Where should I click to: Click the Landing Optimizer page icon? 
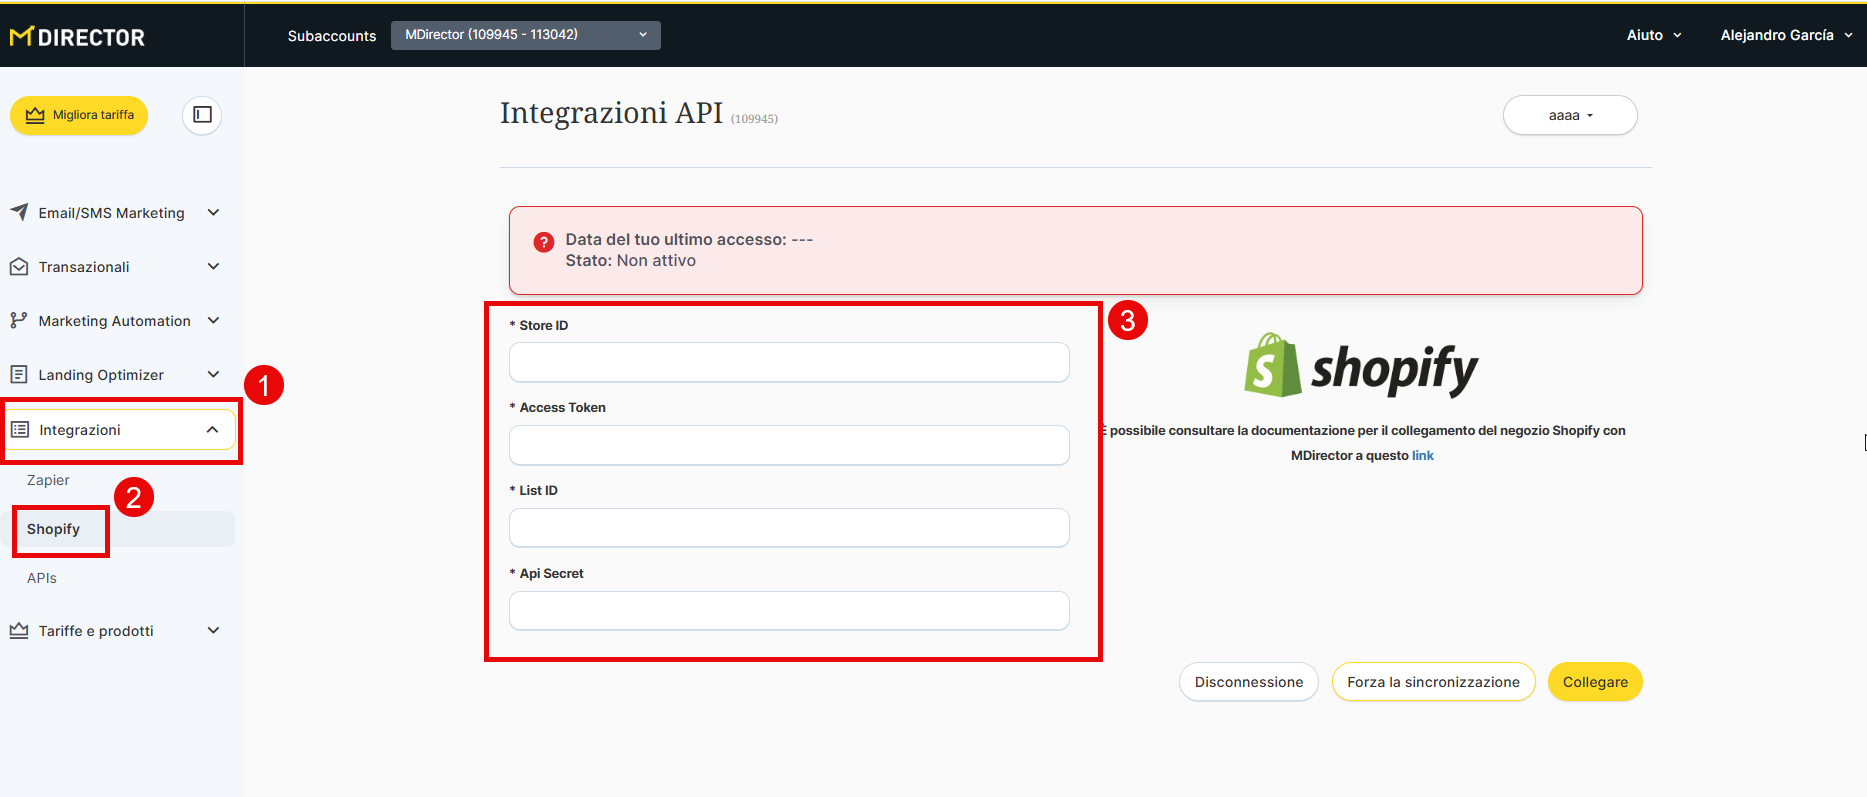pos(19,374)
